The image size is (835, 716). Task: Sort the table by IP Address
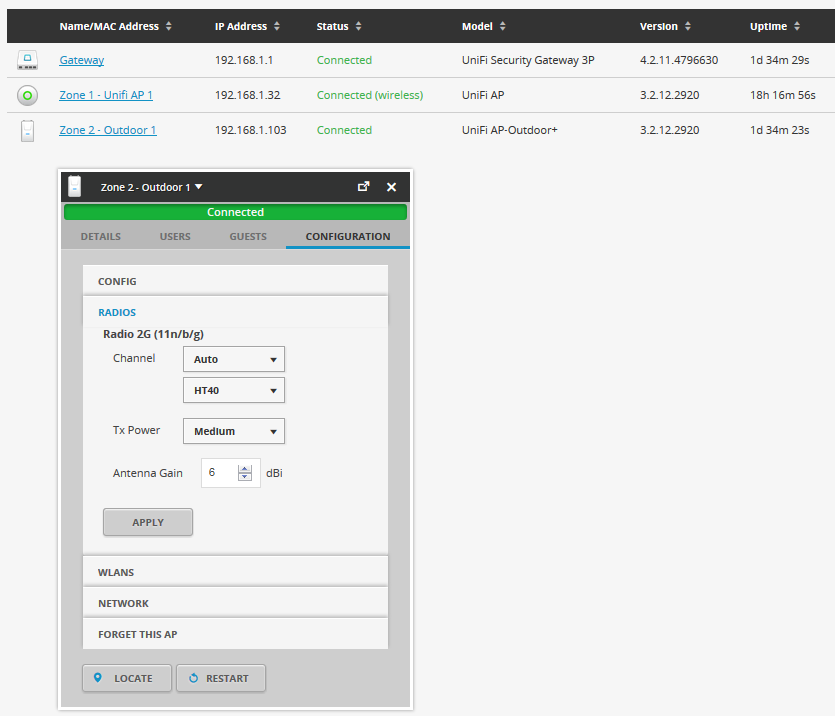pos(247,26)
